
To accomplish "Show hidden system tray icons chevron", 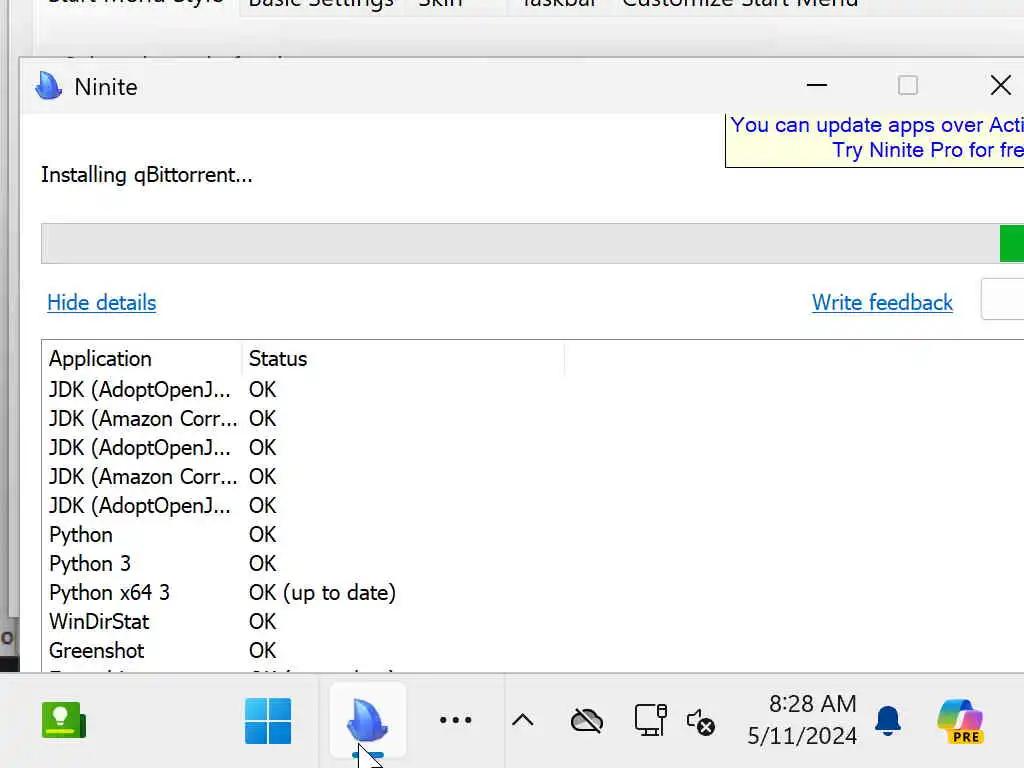I will click(522, 720).
